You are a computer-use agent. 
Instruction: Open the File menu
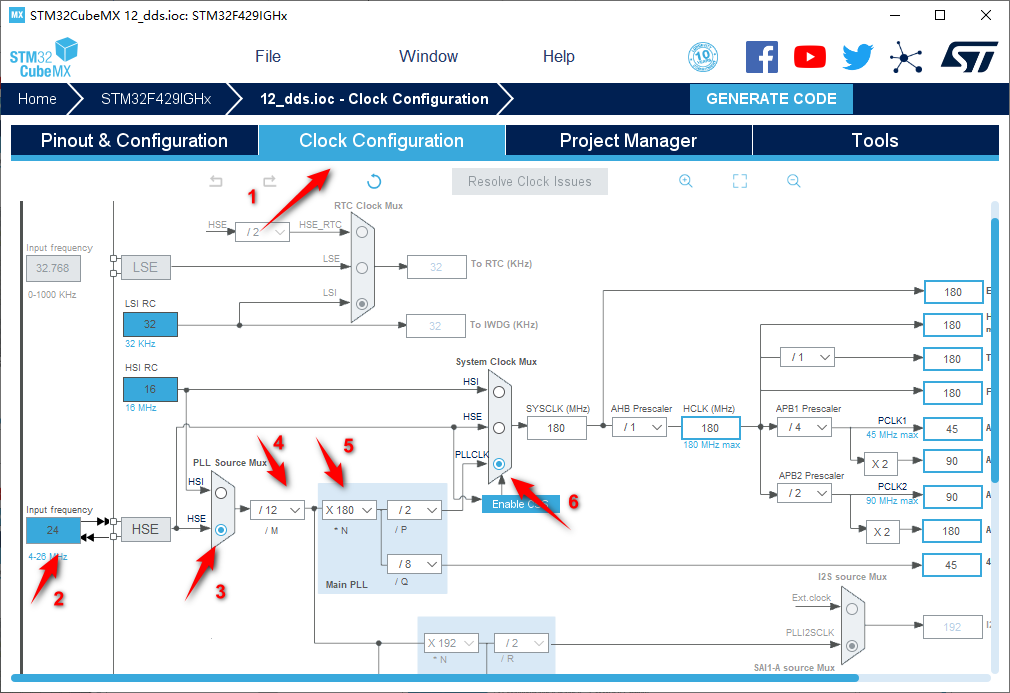coord(268,57)
